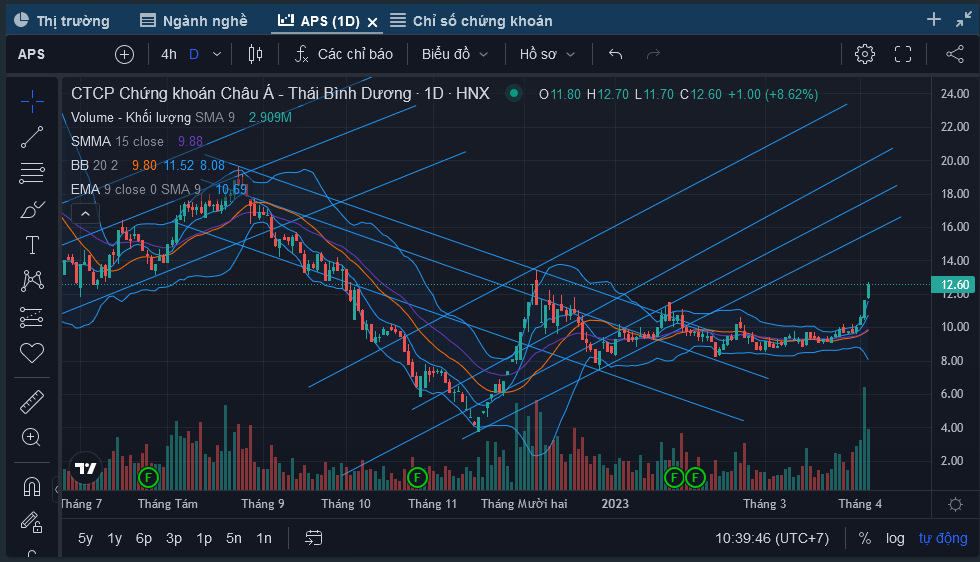Select the text annotation tool
The height and width of the screenshot is (562, 980).
pyautogui.click(x=32, y=244)
